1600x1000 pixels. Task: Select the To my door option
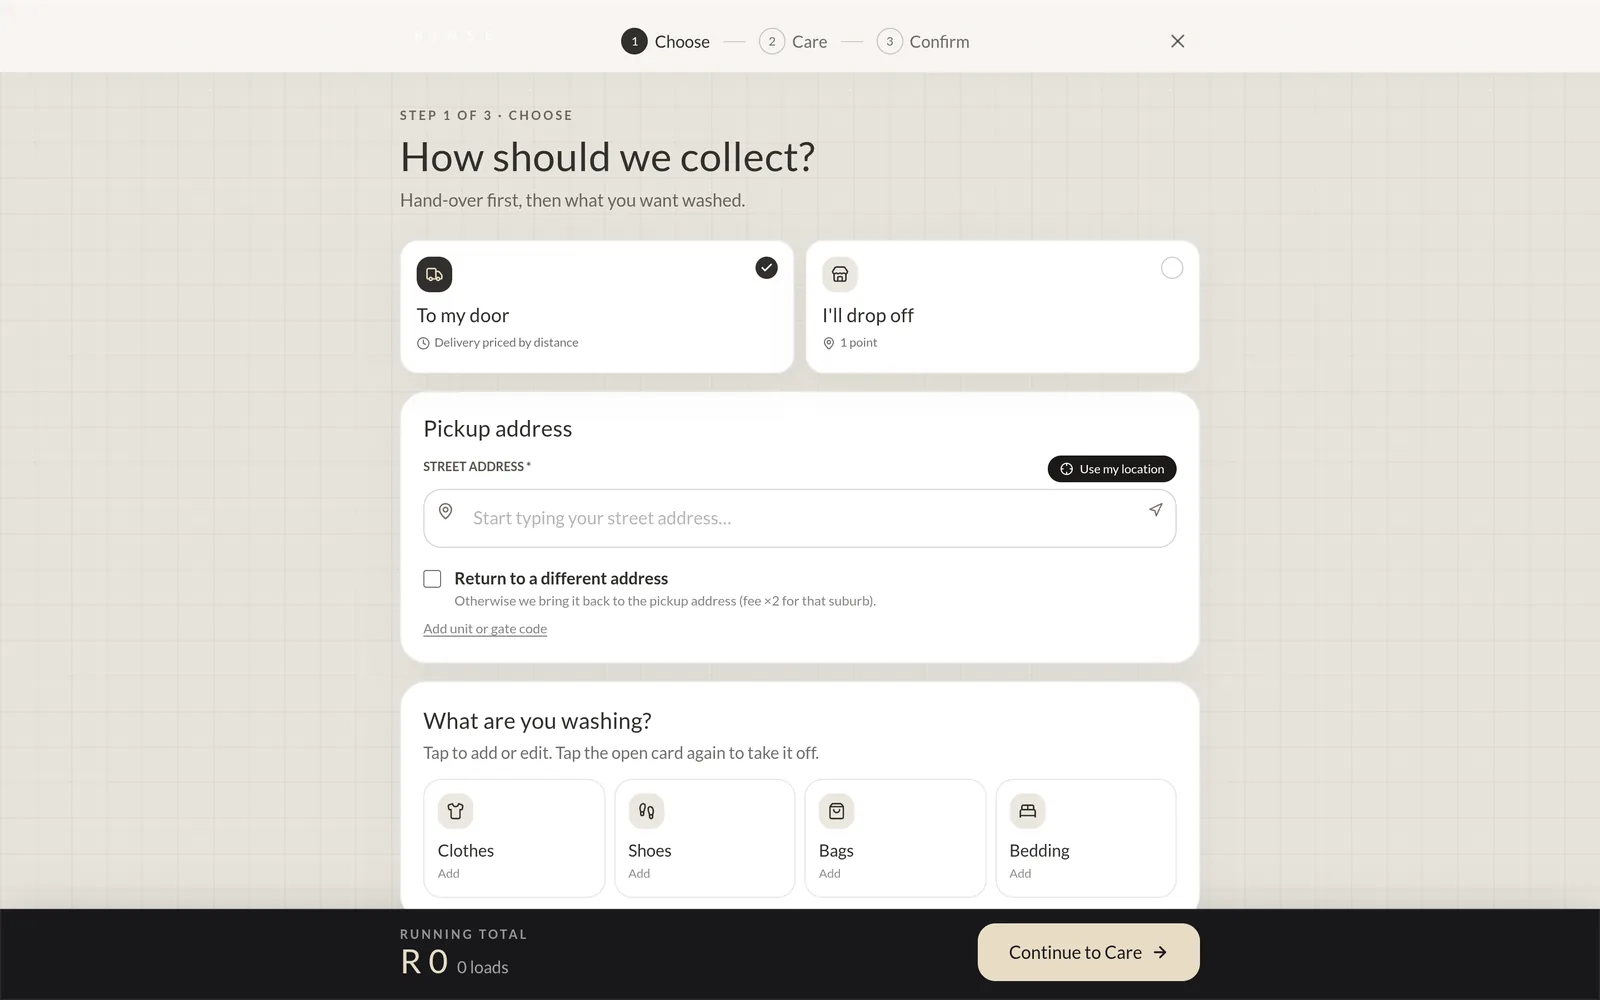(597, 307)
